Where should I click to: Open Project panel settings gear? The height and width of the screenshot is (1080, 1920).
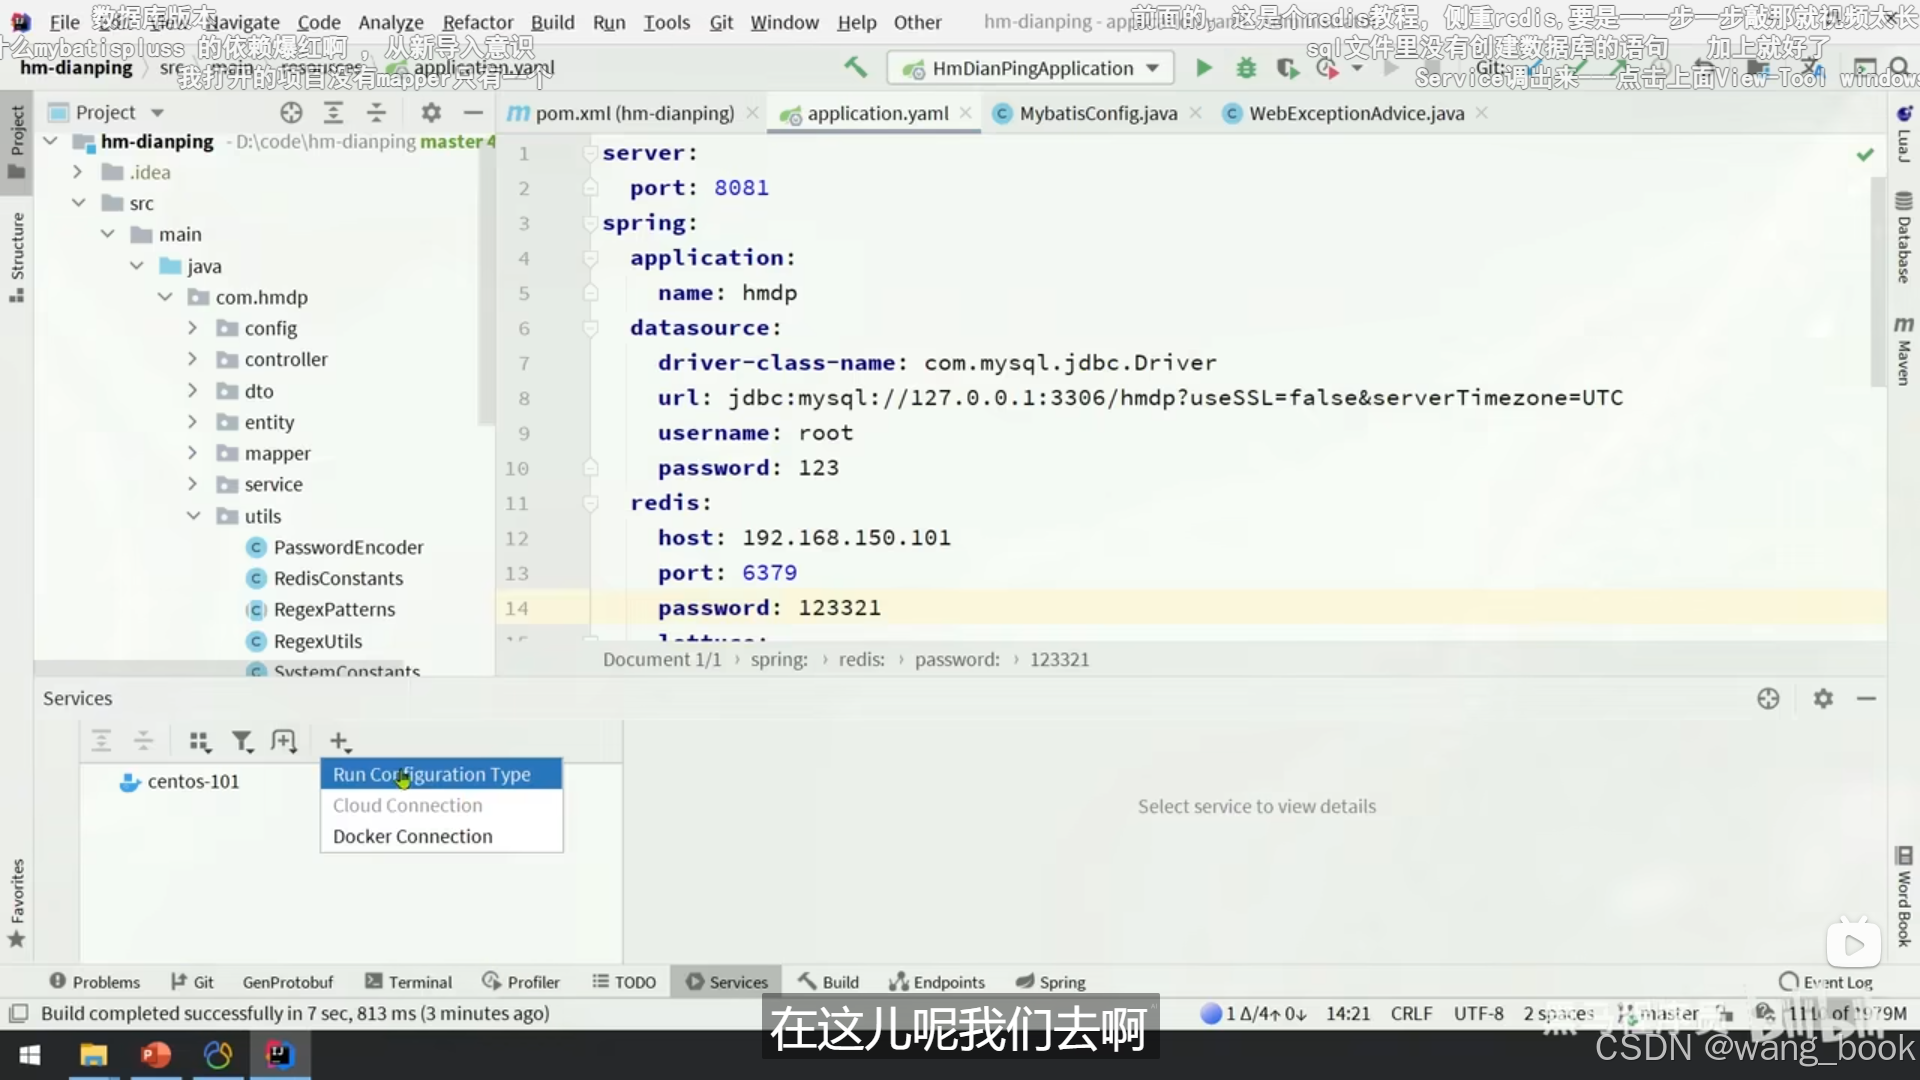pyautogui.click(x=431, y=112)
